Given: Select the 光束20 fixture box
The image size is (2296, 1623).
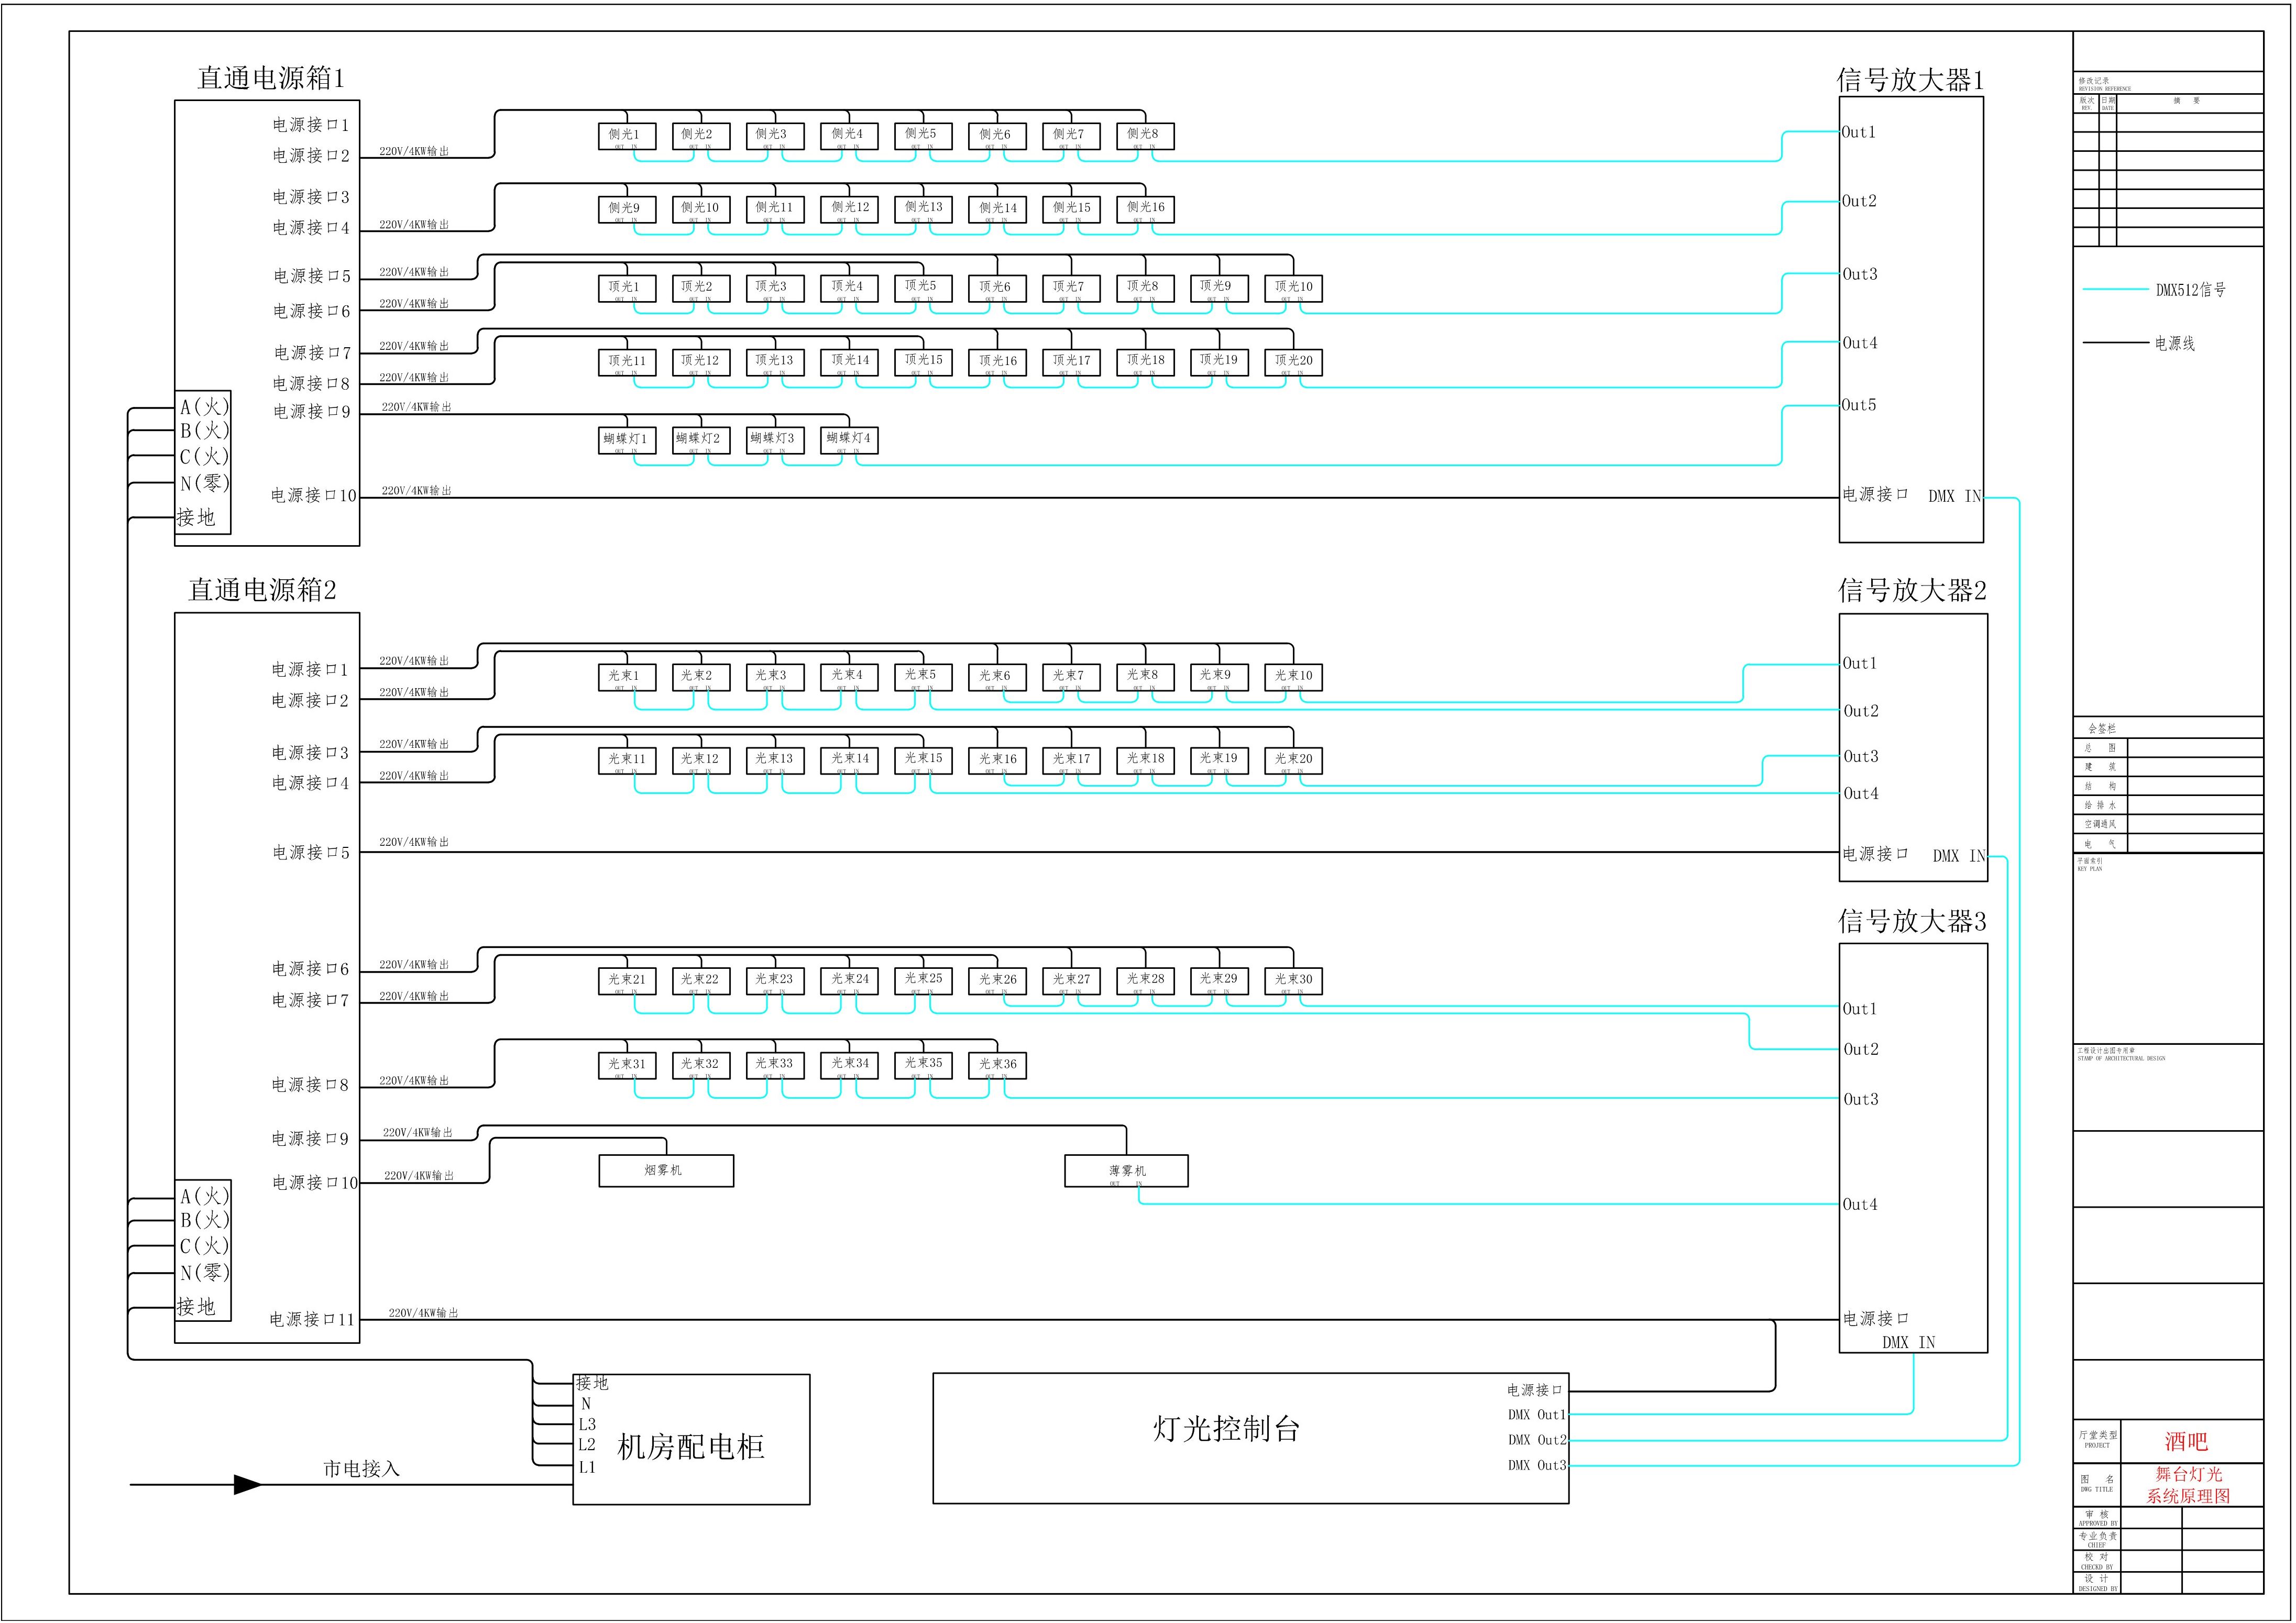Looking at the screenshot, I should pos(1293,760).
